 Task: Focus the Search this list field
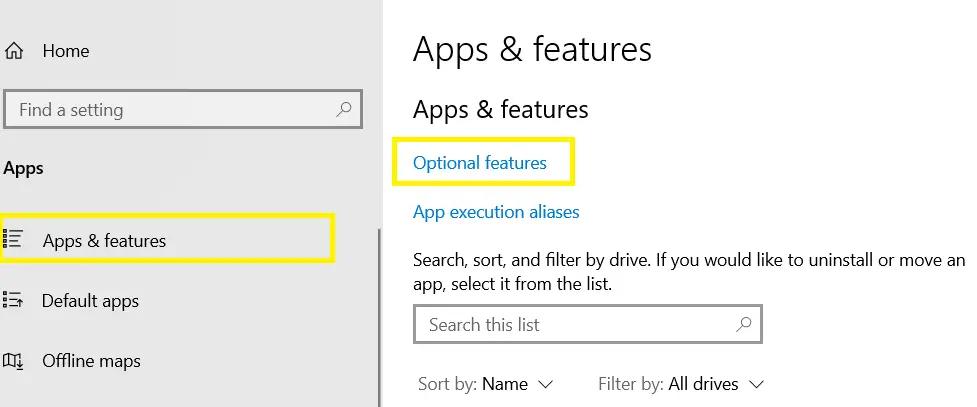[x=588, y=324]
